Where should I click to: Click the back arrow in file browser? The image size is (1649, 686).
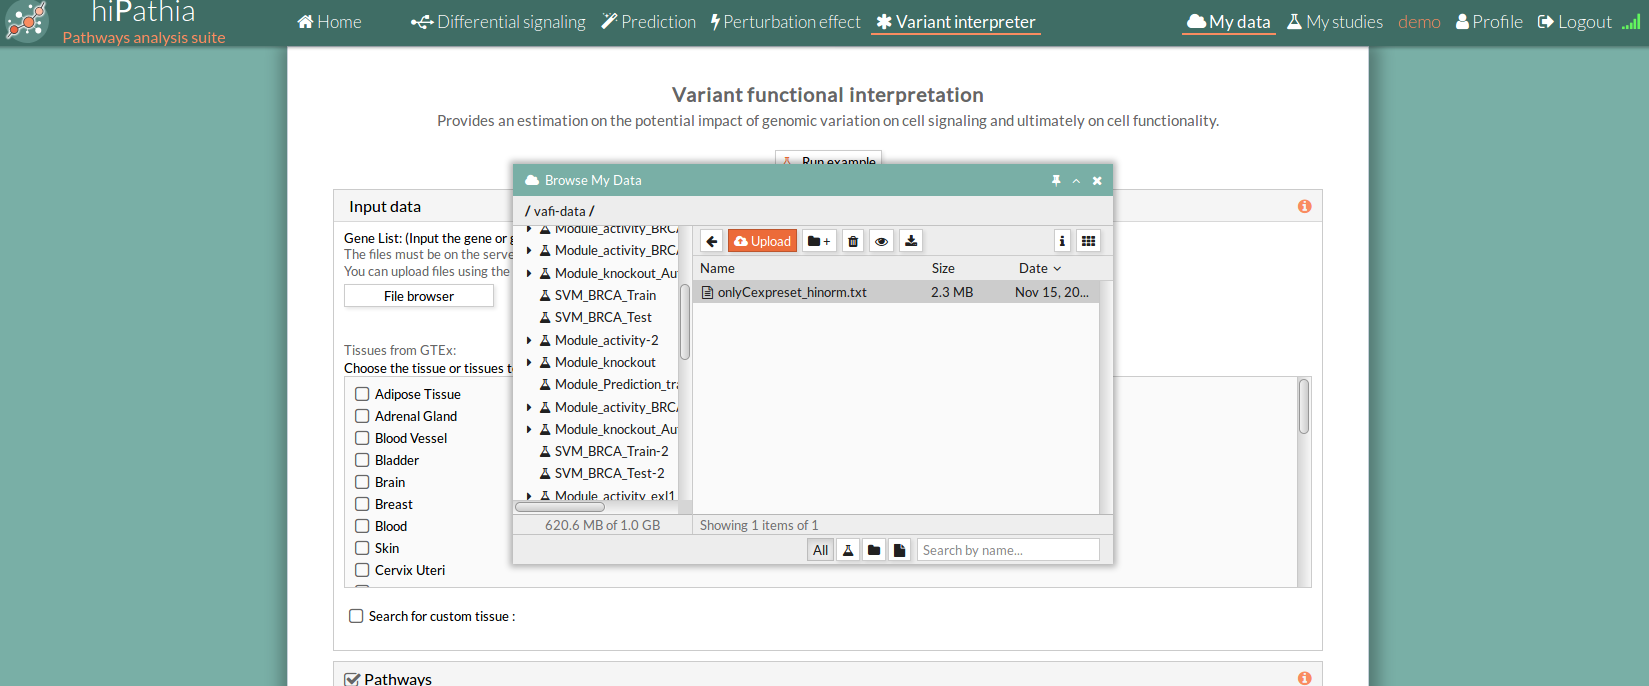pos(711,241)
